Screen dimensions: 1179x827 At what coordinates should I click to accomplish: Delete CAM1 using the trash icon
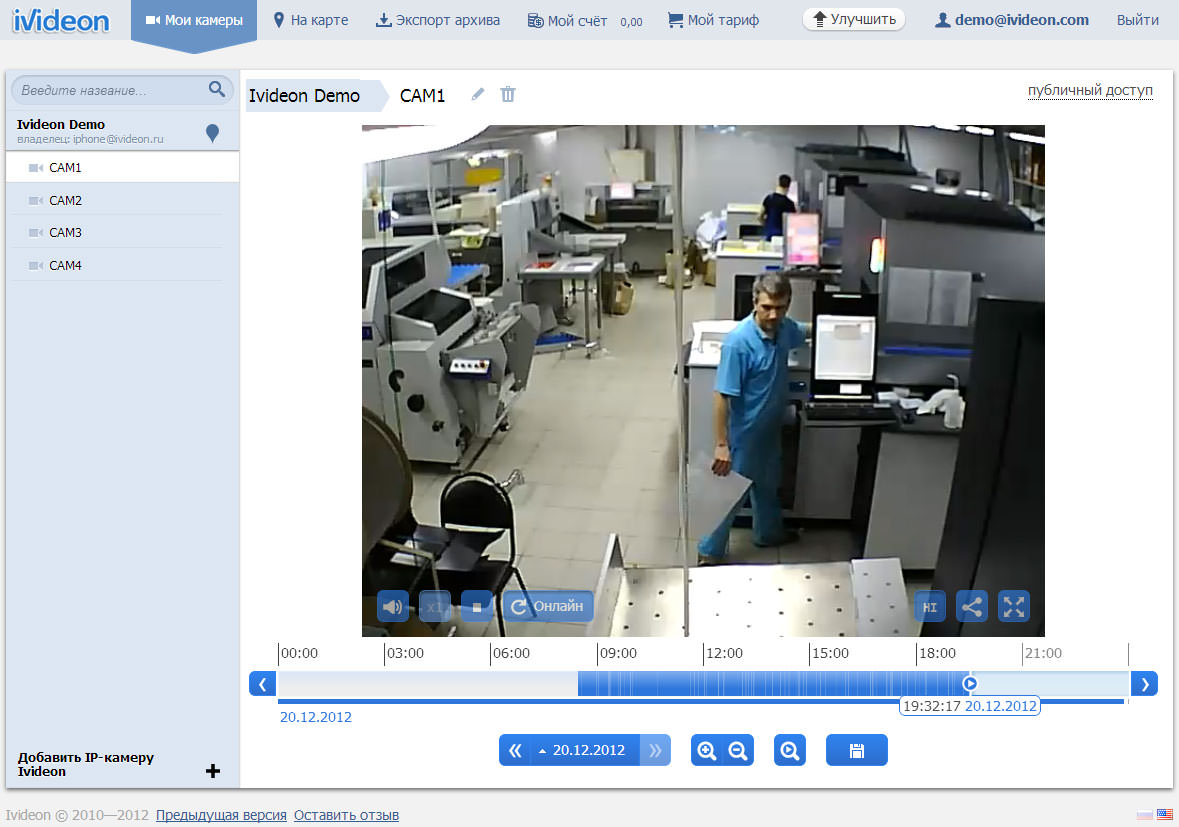click(508, 94)
